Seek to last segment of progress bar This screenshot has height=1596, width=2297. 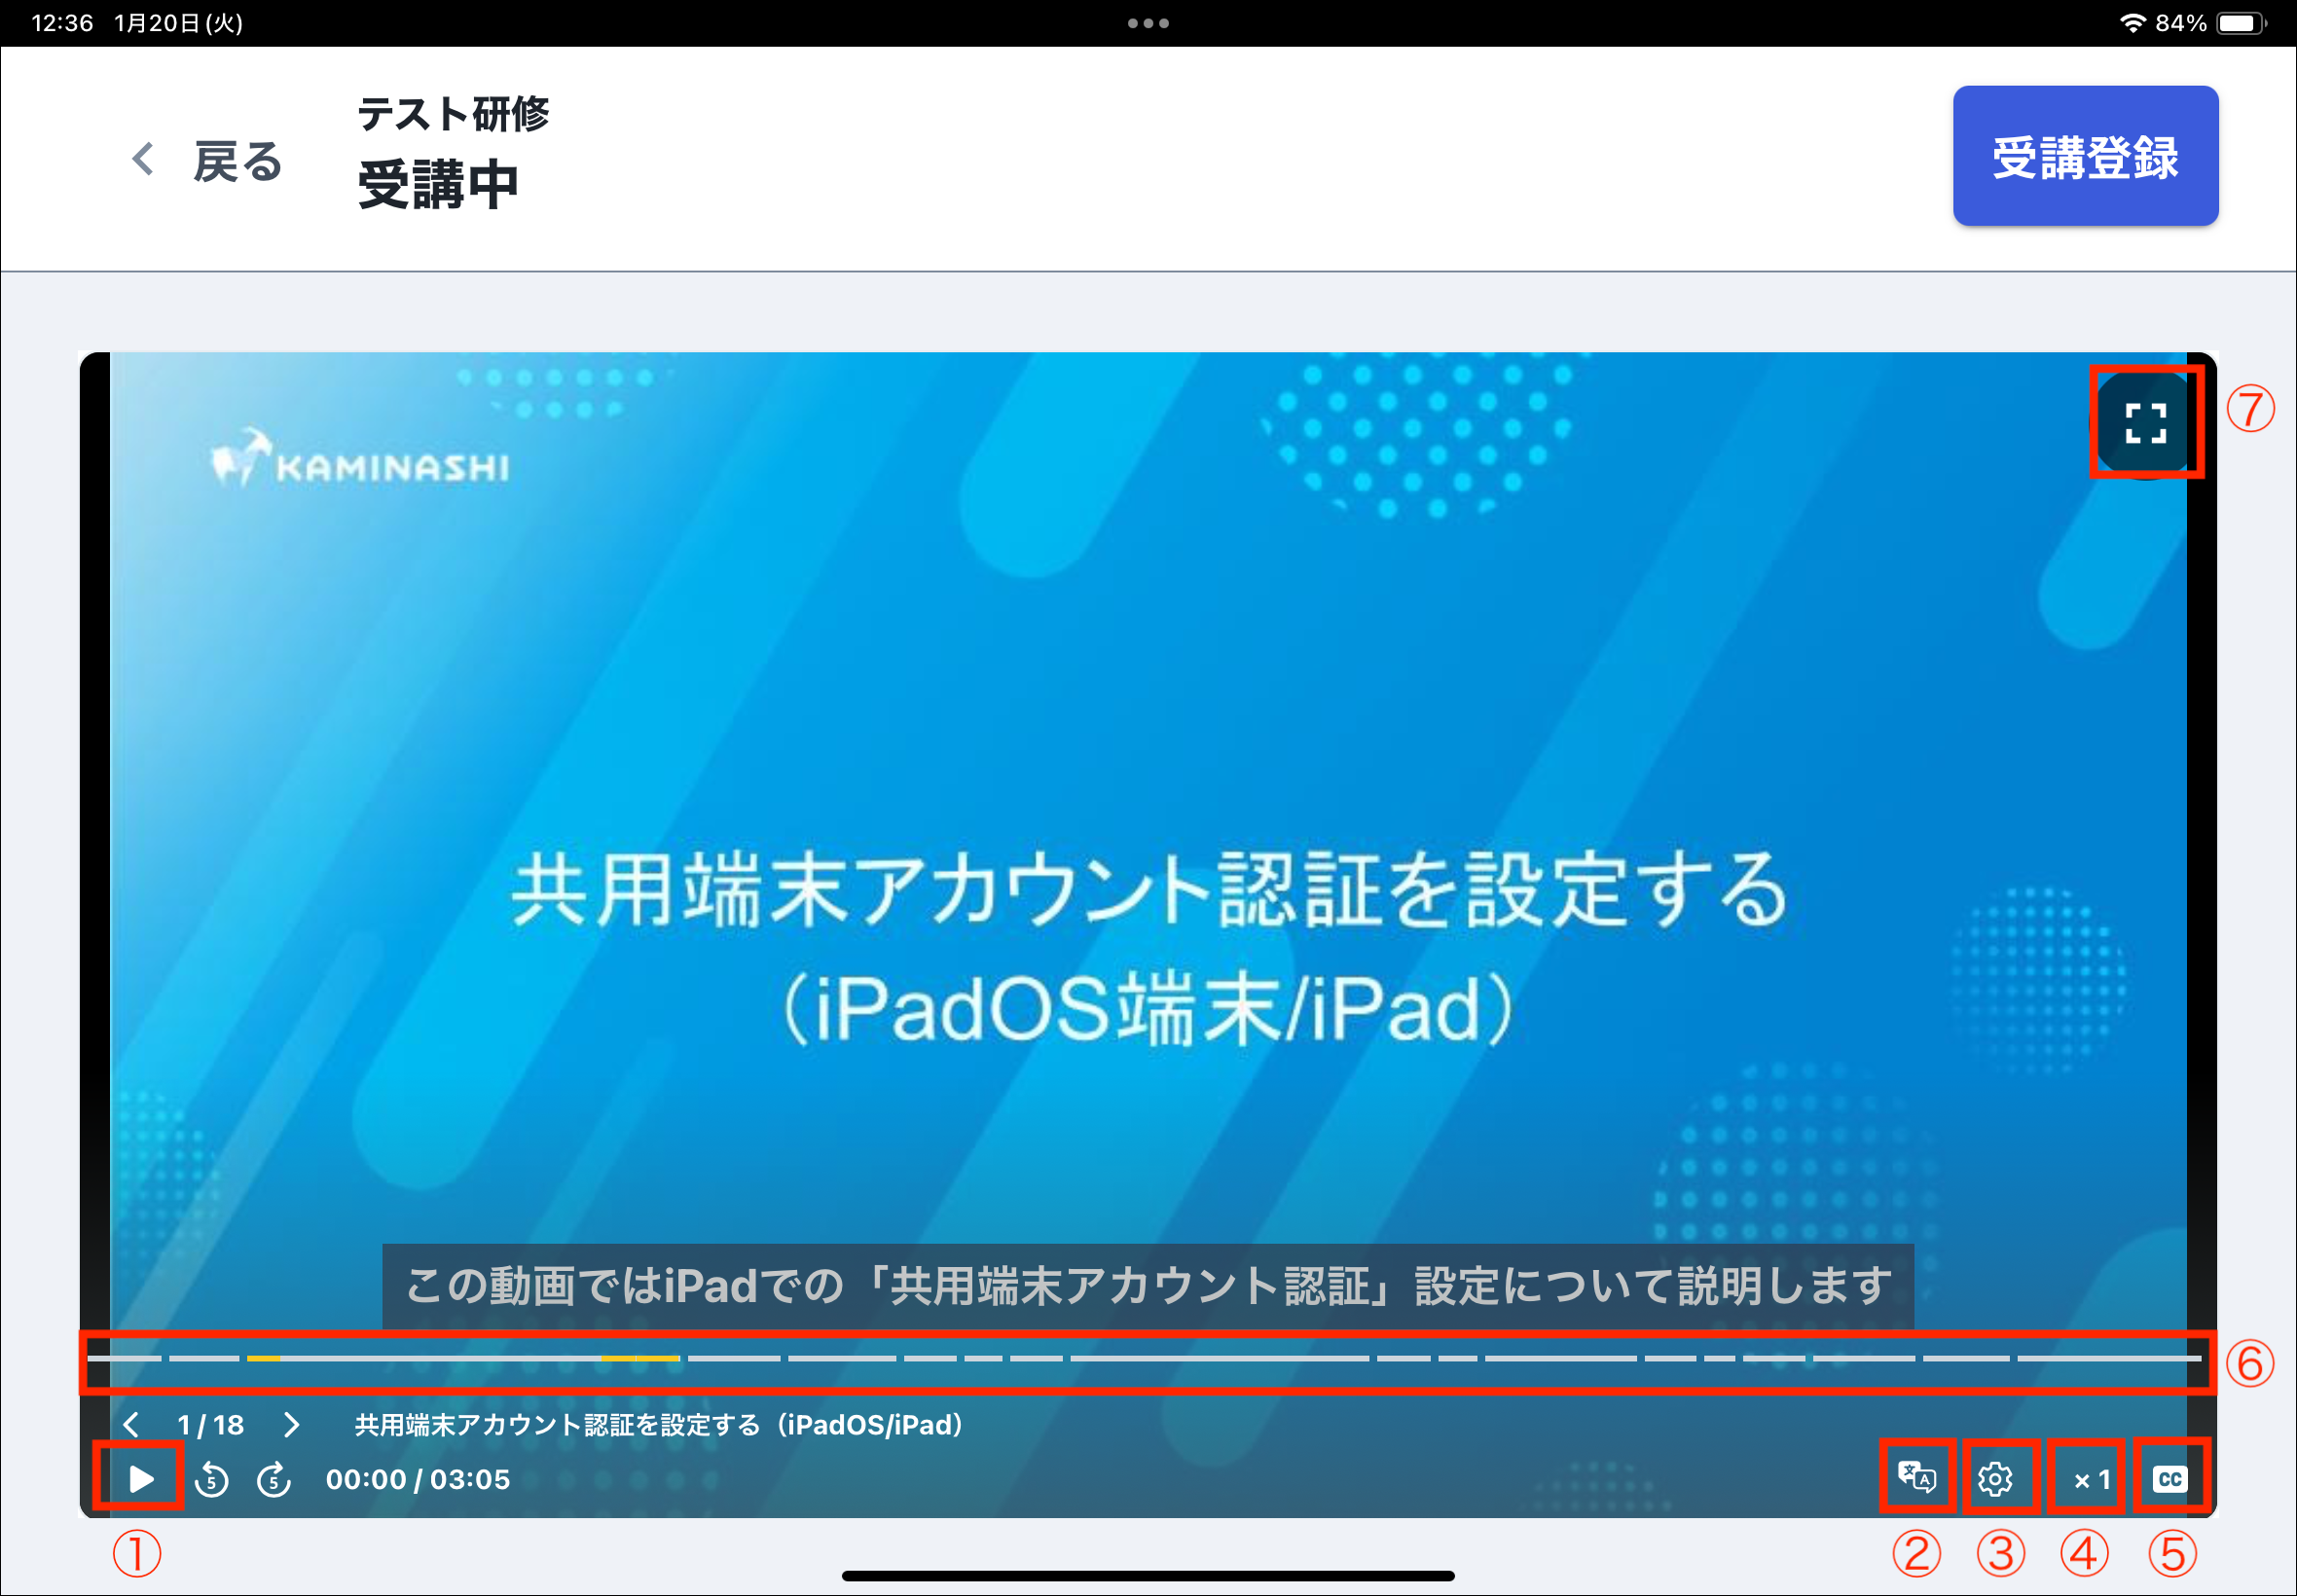2108,1358
